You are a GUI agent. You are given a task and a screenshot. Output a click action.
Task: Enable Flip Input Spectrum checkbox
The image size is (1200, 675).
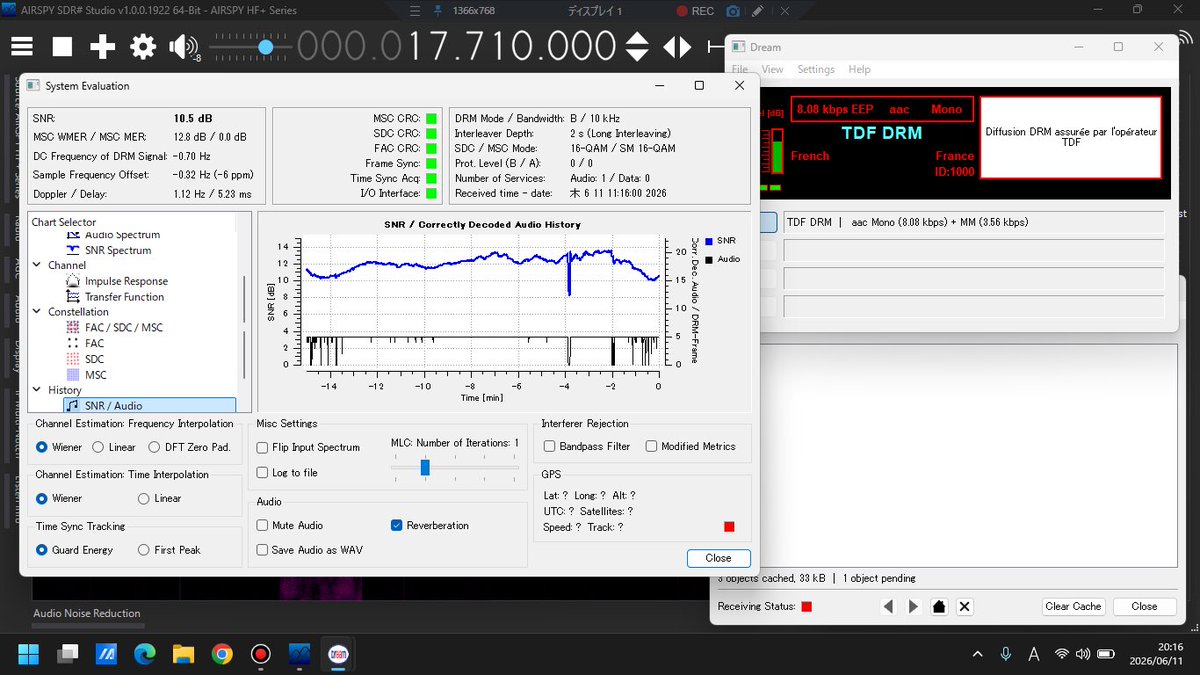pyautogui.click(x=308, y=447)
